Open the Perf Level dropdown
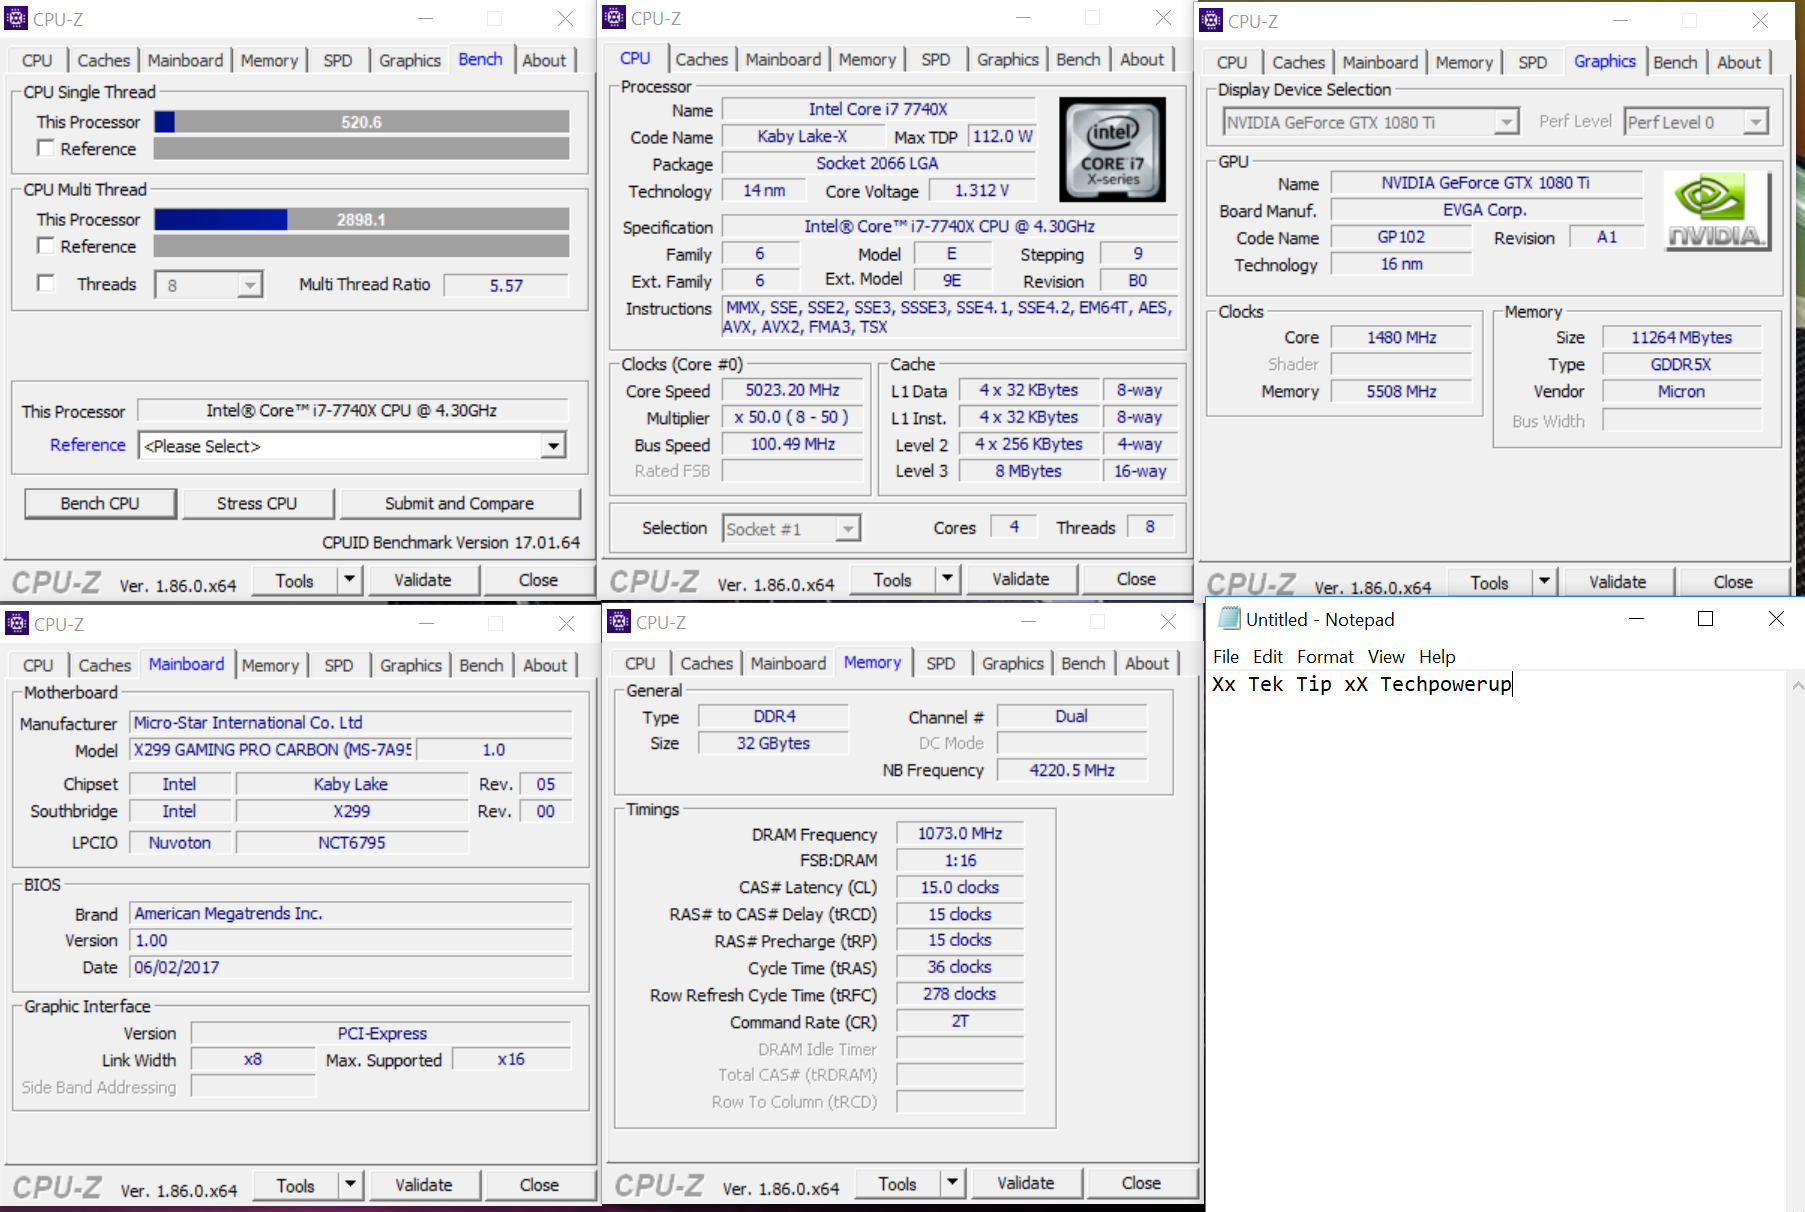1805x1212 pixels. tap(1755, 122)
